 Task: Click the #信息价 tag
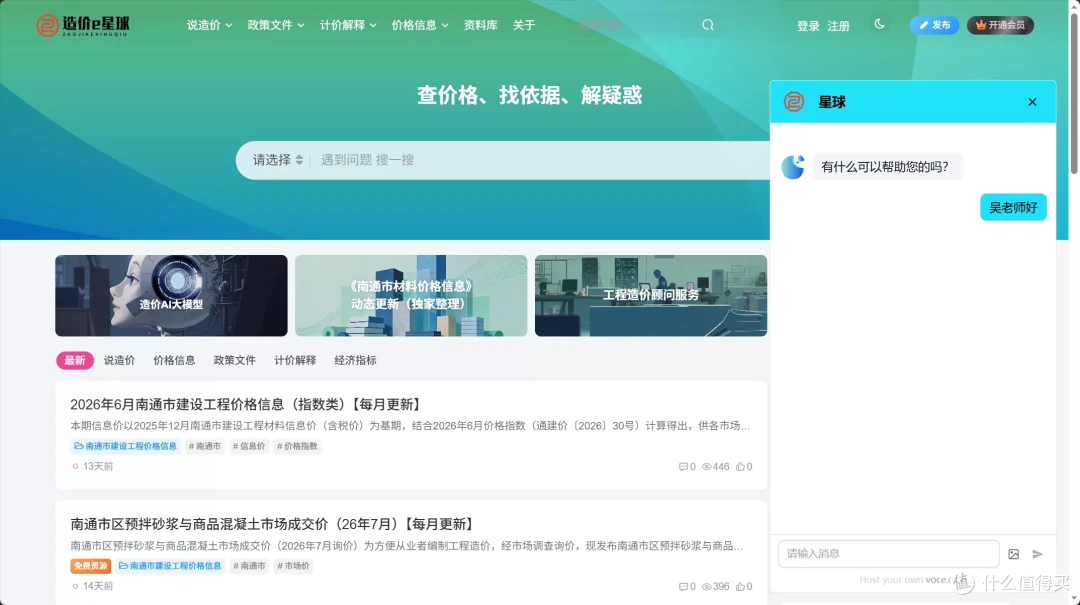(249, 446)
